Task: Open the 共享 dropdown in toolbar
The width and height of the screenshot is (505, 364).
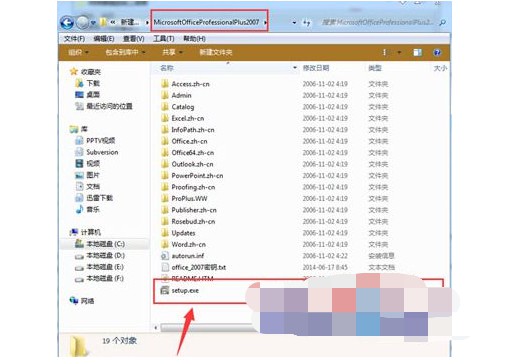Action: [x=172, y=52]
